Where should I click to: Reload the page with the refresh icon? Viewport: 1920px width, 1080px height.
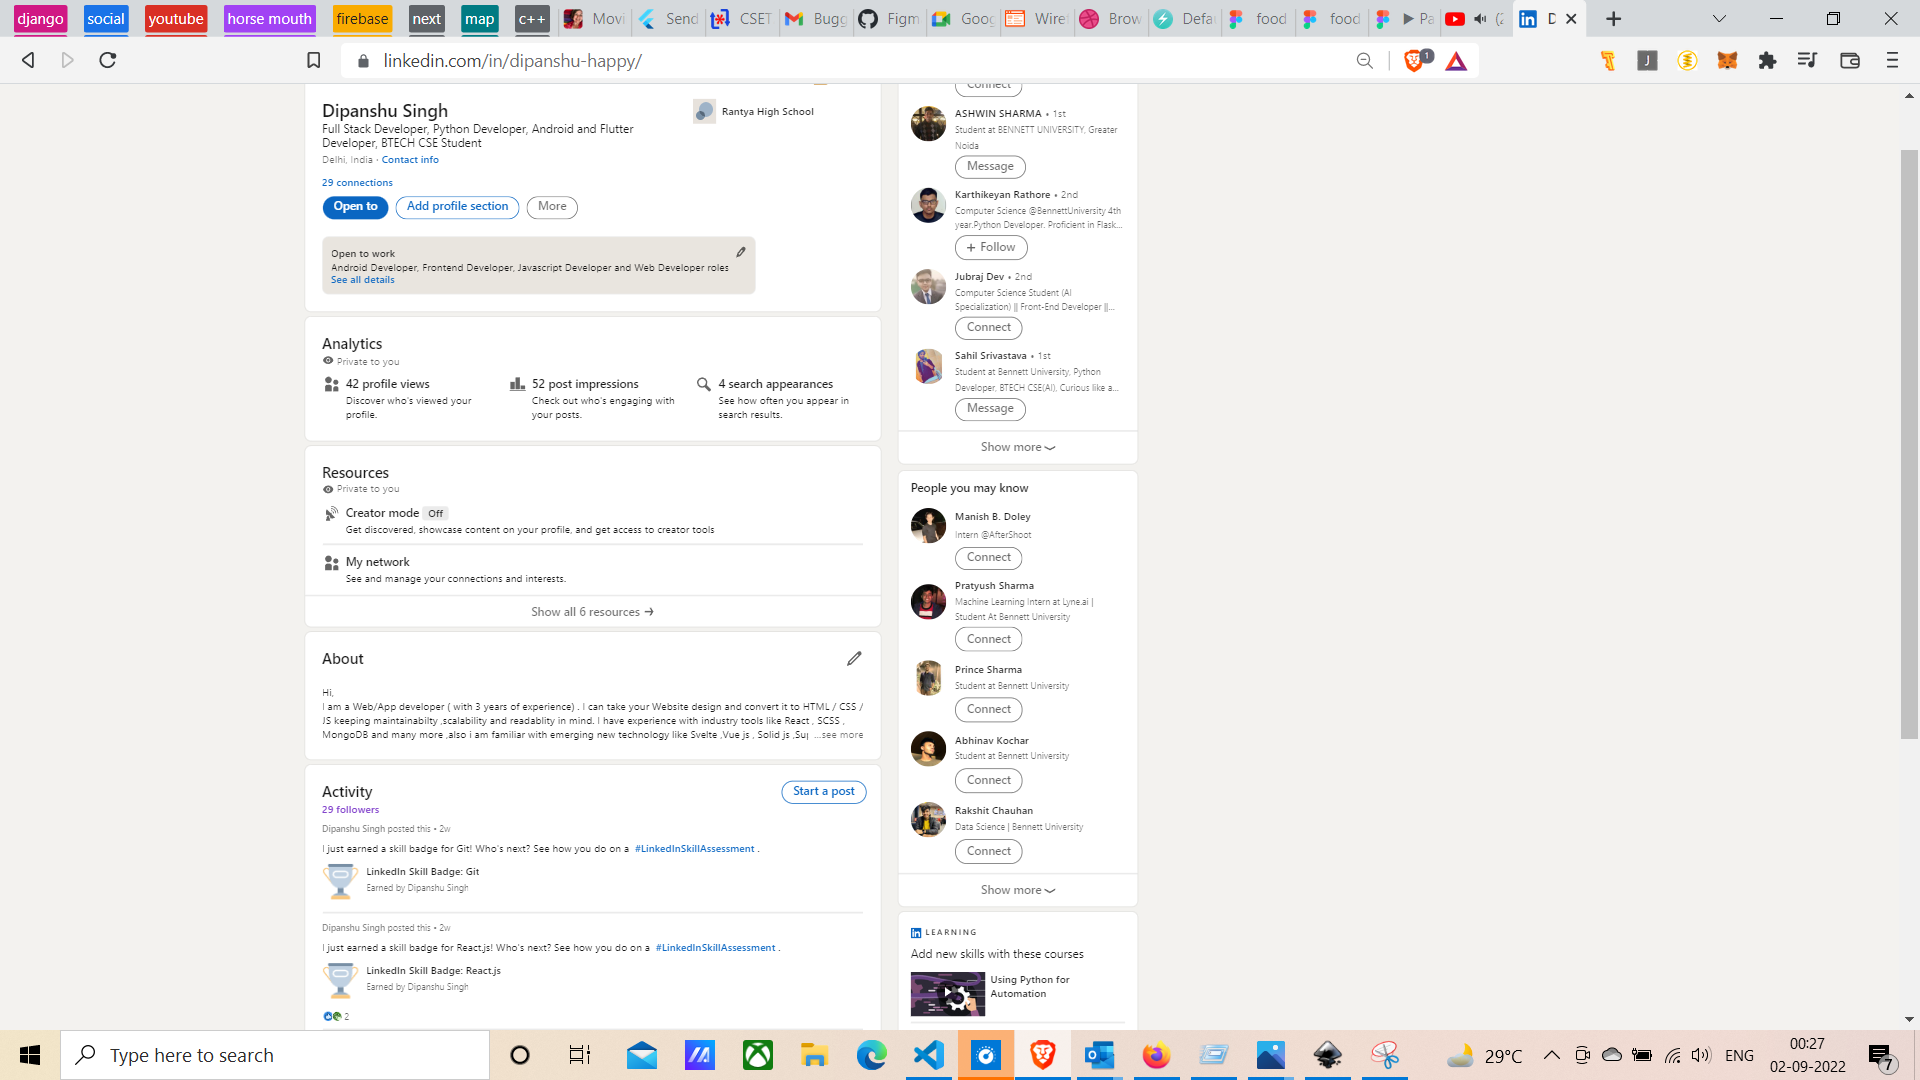pos(107,60)
